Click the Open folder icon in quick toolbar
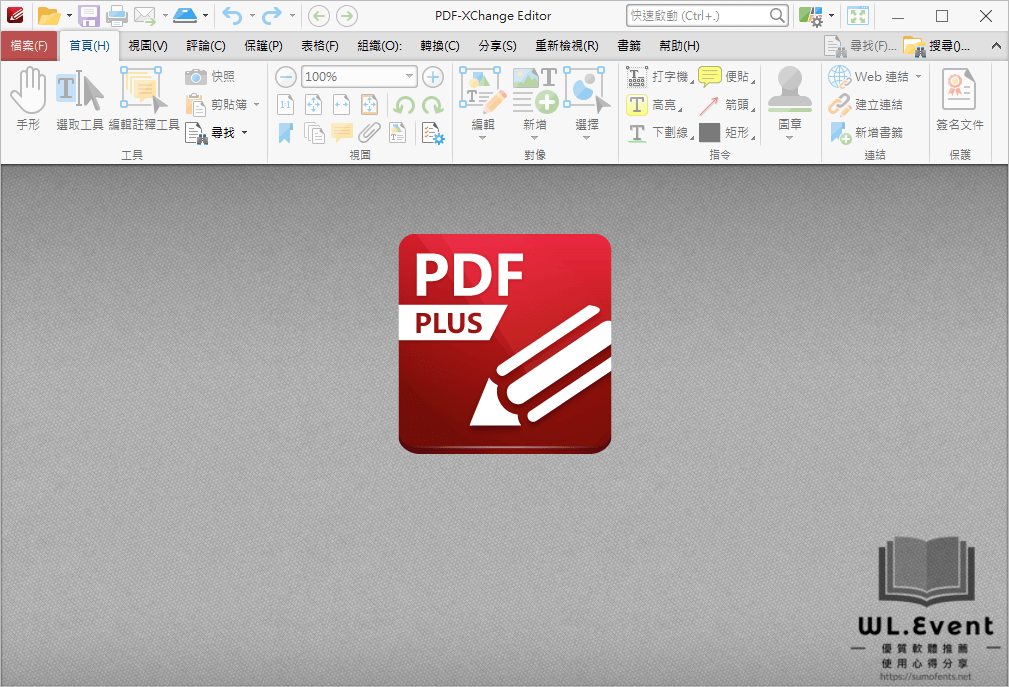 click(49, 15)
